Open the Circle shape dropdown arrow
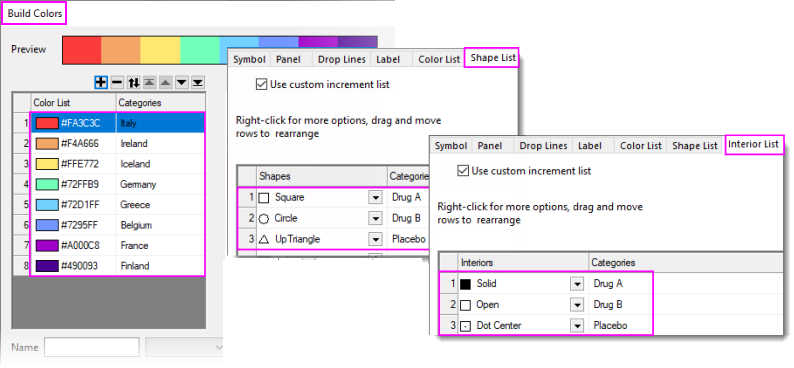The height and width of the screenshot is (368, 794). pos(375,219)
